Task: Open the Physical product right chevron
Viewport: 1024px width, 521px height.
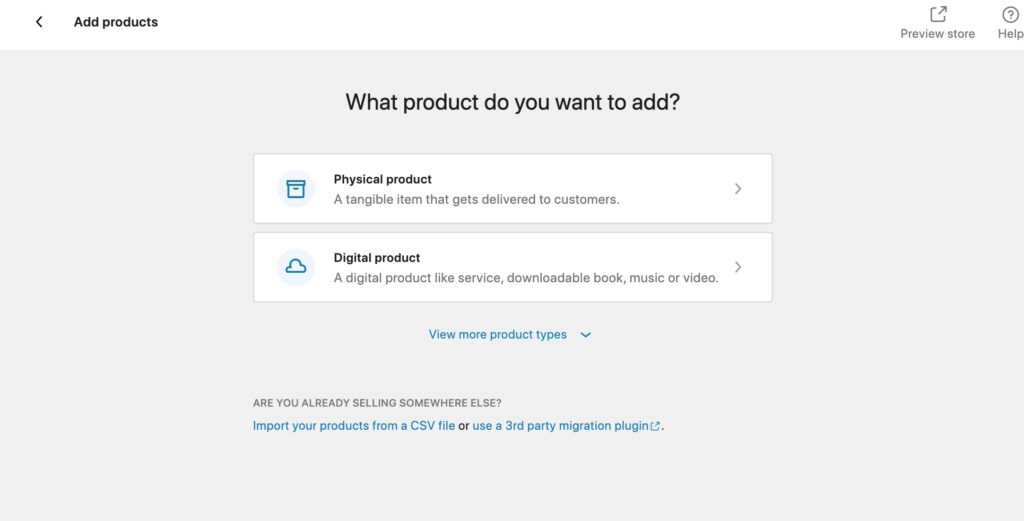Action: point(738,188)
